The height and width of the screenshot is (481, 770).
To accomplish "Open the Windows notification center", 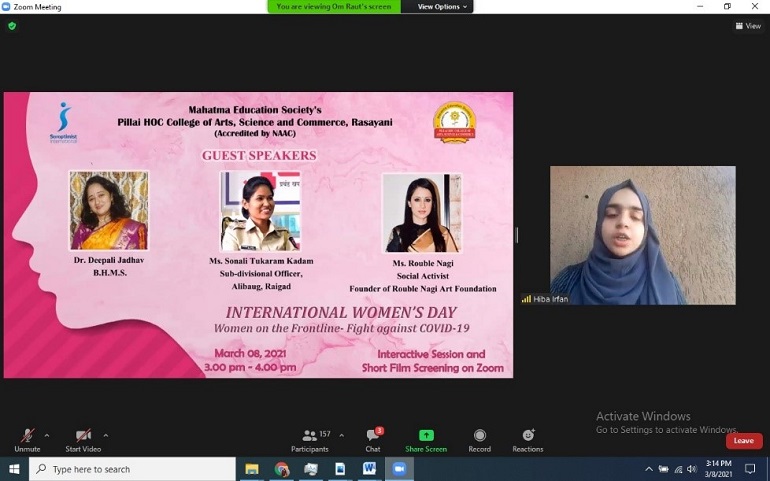I will pyautogui.click(x=750, y=469).
